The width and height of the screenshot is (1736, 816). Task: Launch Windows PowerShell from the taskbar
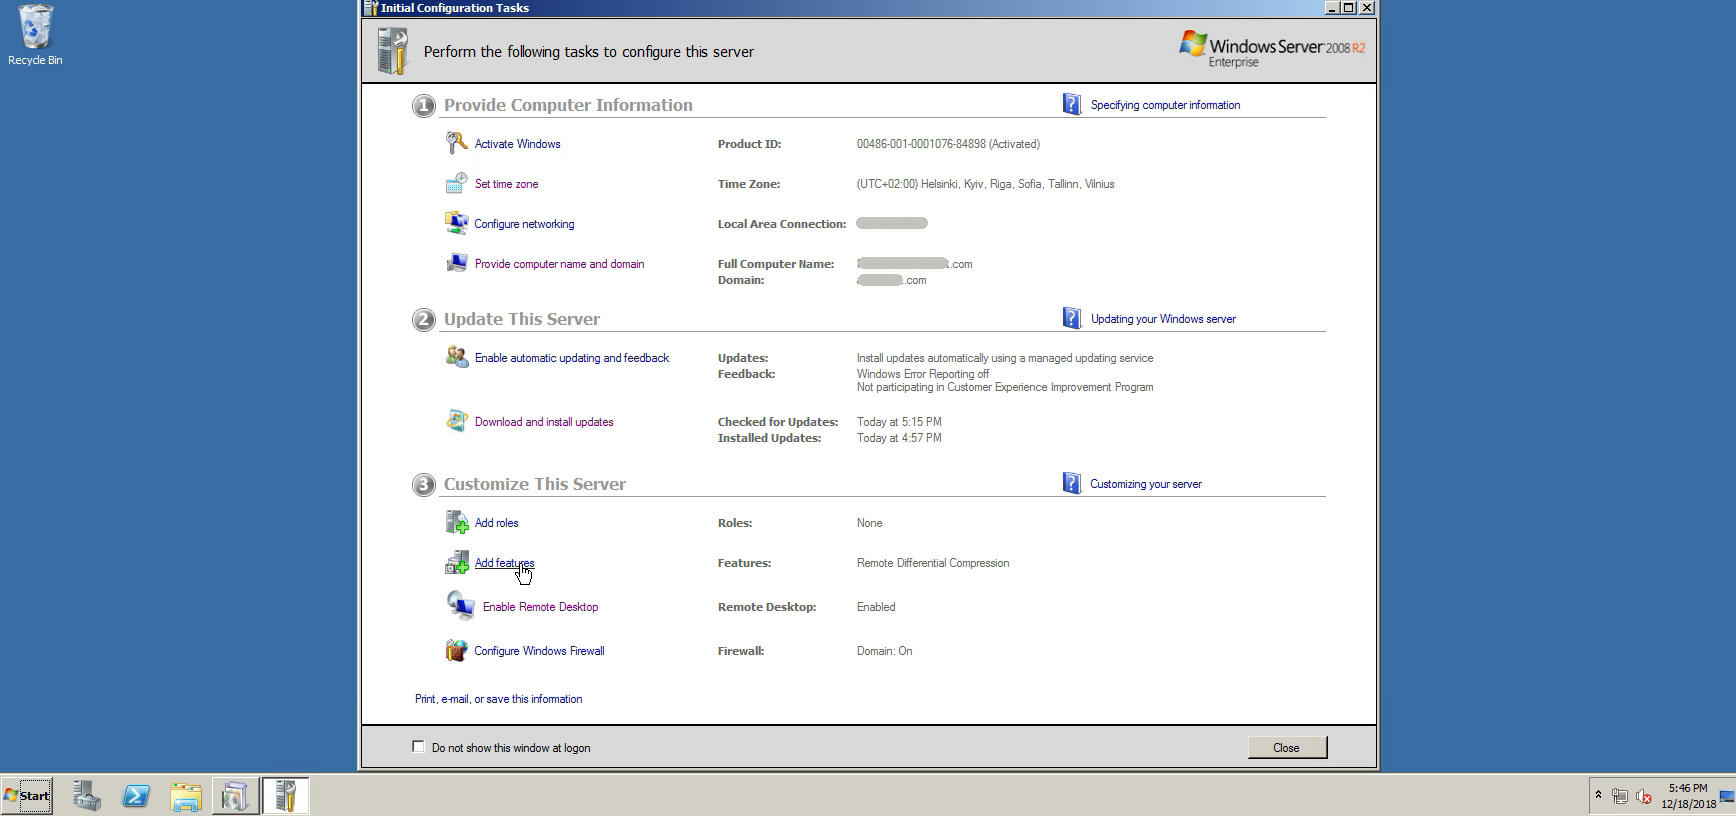[136, 796]
